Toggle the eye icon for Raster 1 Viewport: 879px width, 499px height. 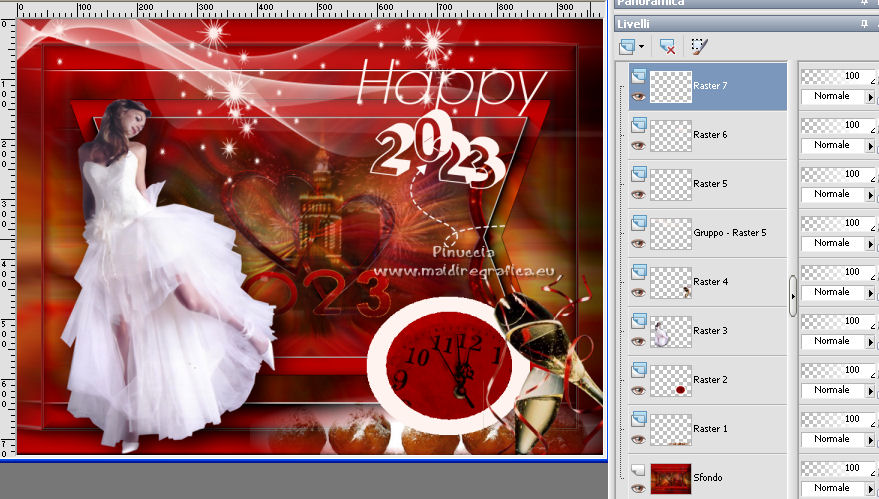pyautogui.click(x=639, y=440)
